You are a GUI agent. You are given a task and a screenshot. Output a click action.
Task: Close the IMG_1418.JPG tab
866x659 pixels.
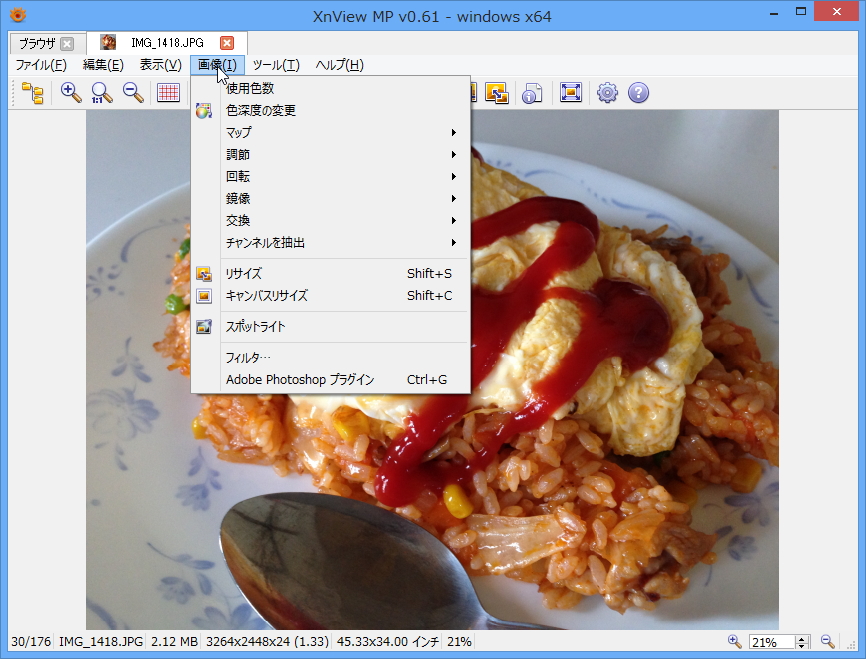(x=224, y=42)
